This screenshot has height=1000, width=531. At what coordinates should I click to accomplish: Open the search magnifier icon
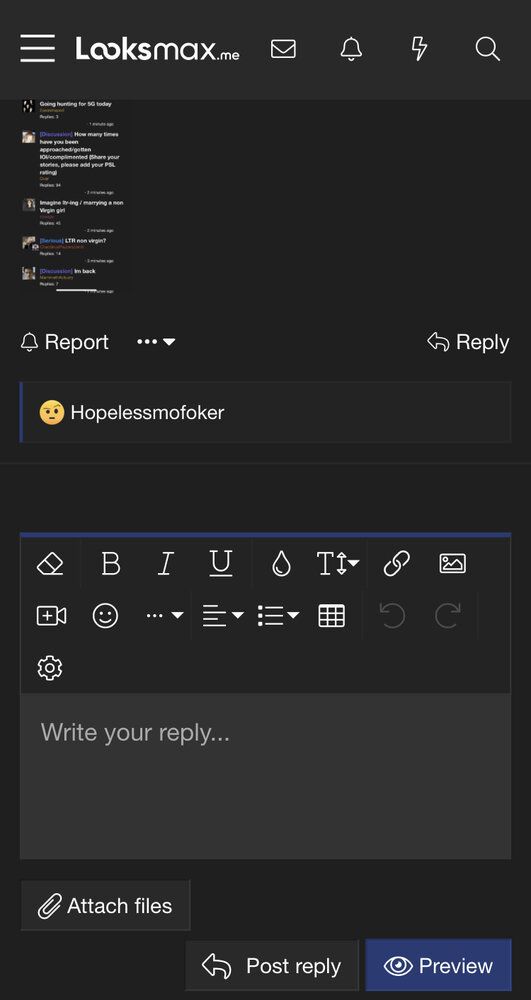tap(488, 49)
